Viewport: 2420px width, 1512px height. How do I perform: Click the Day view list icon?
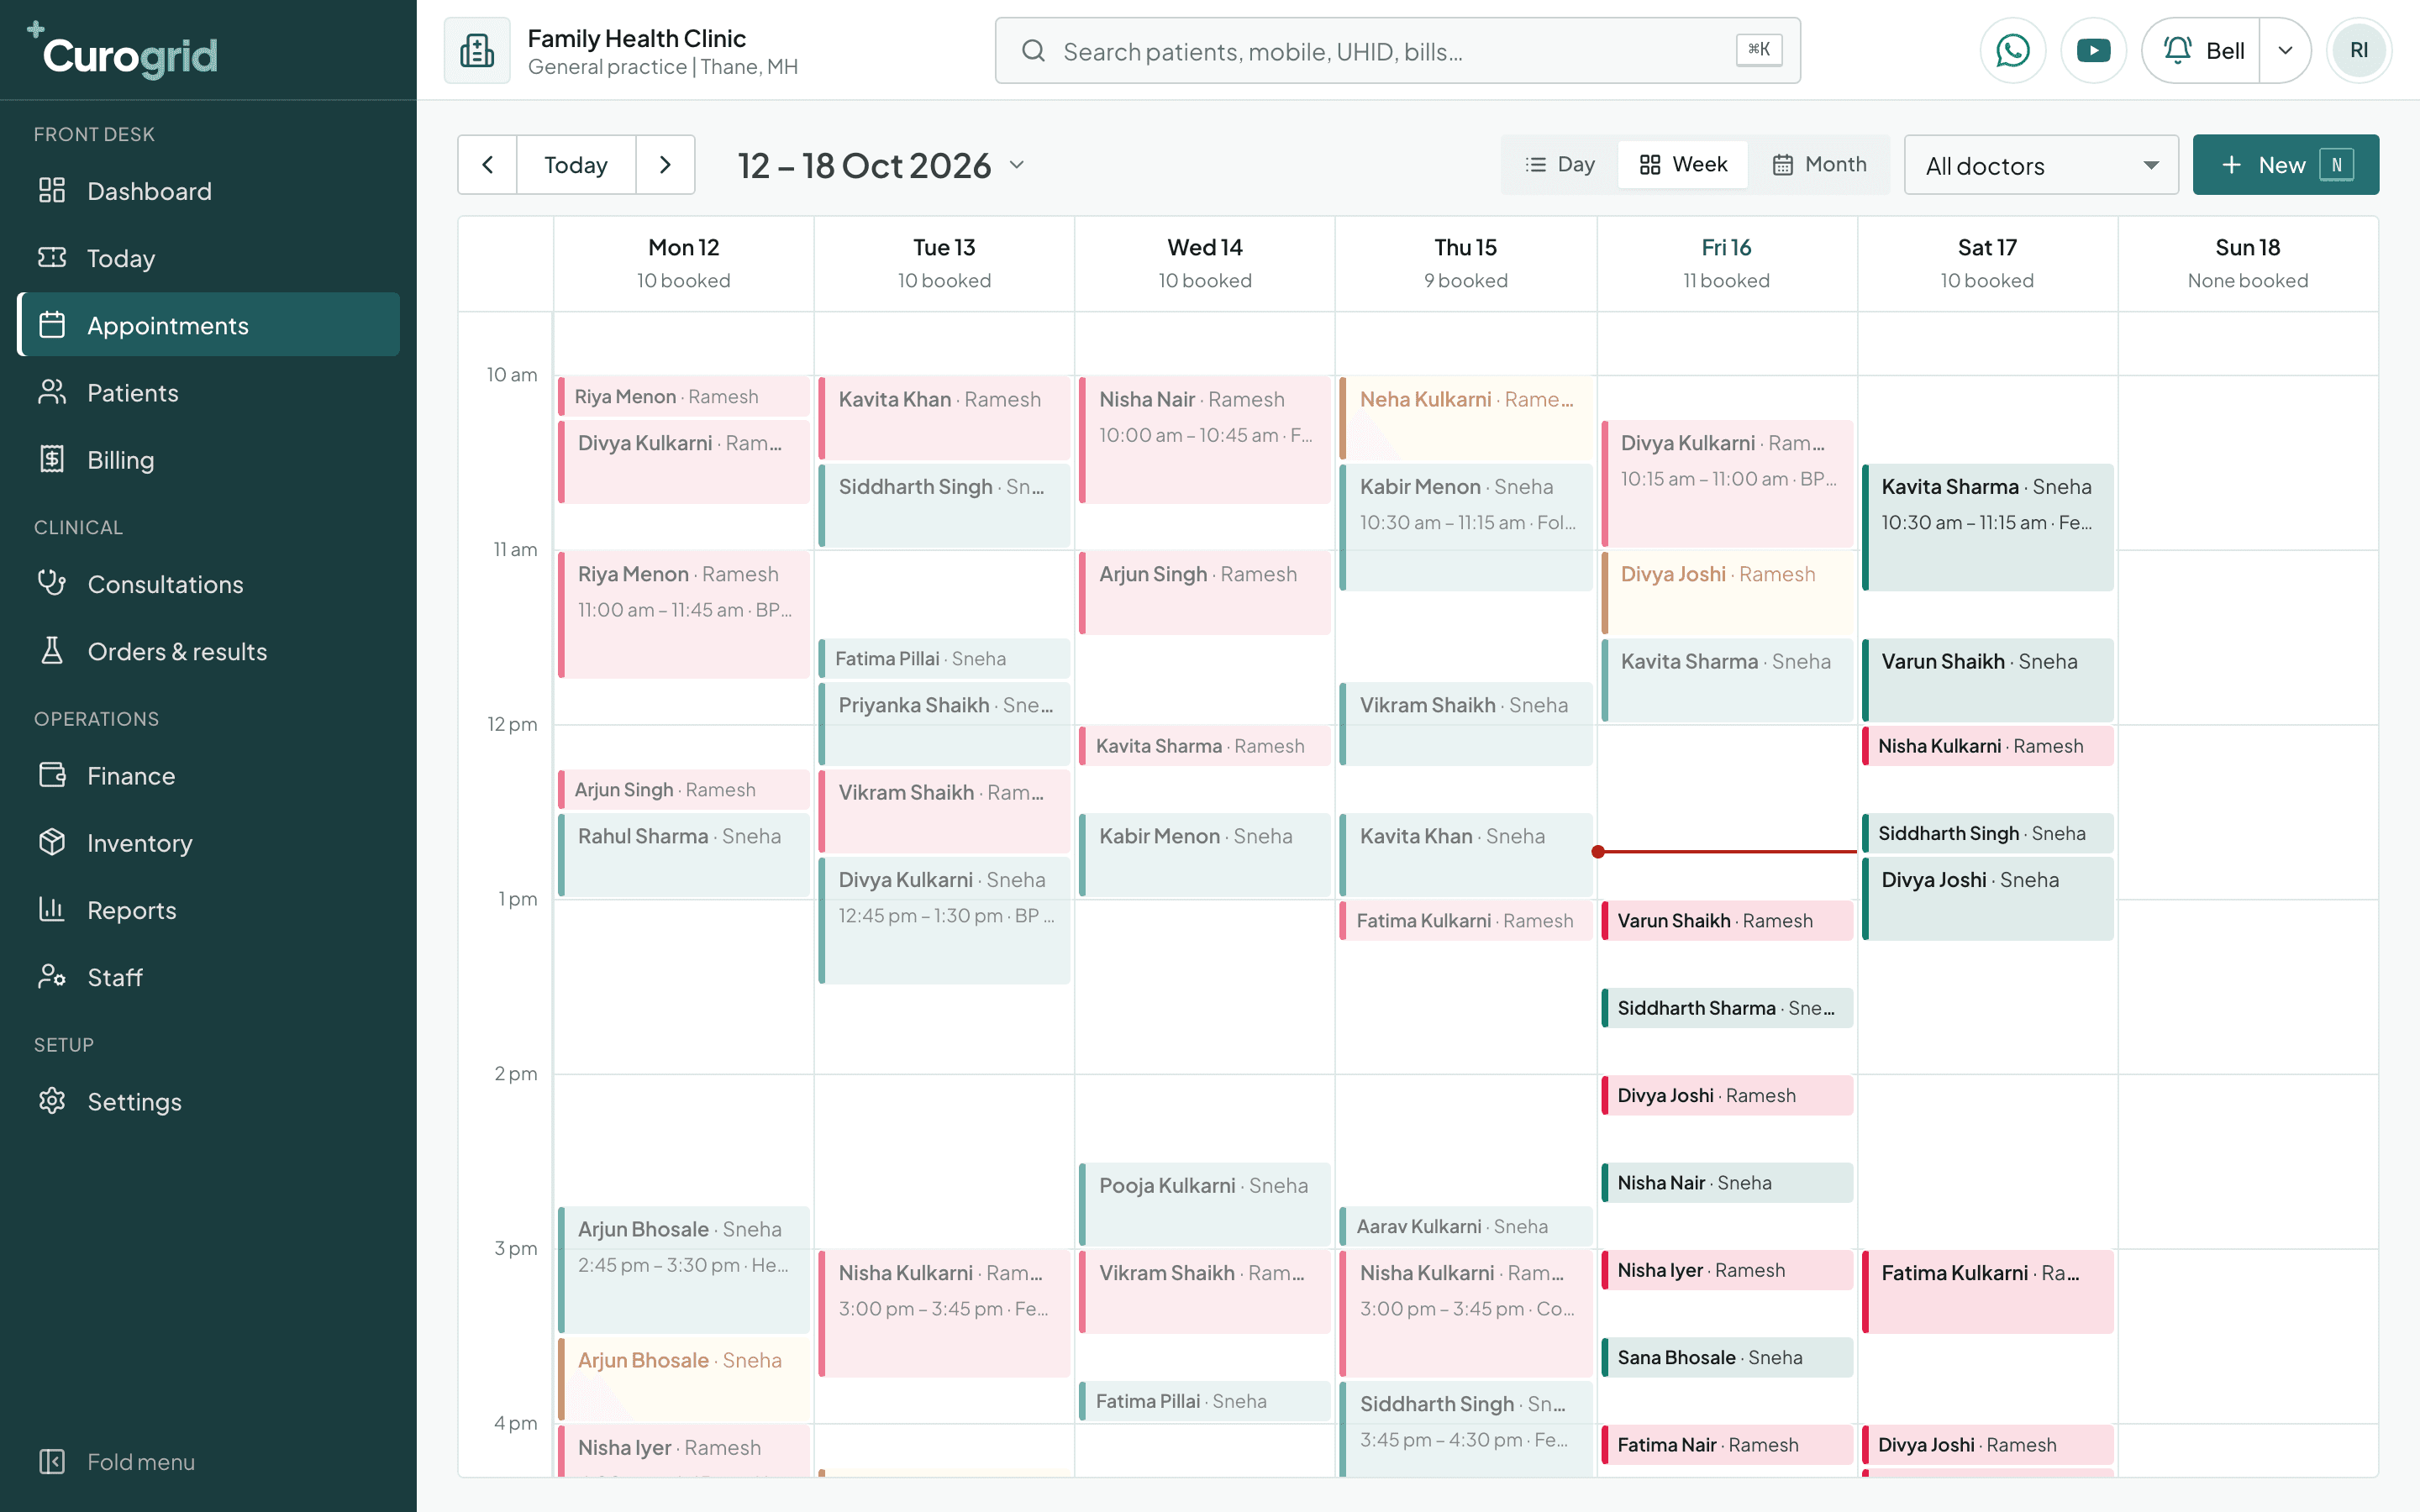pyautogui.click(x=1535, y=164)
